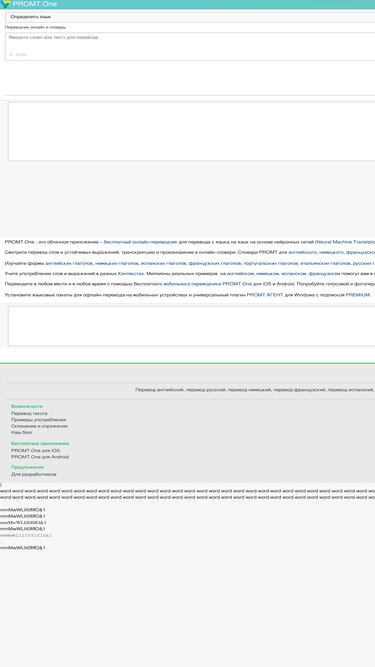Open Склонение и спряжение footer link
This screenshot has width=375, height=667.
point(39,426)
